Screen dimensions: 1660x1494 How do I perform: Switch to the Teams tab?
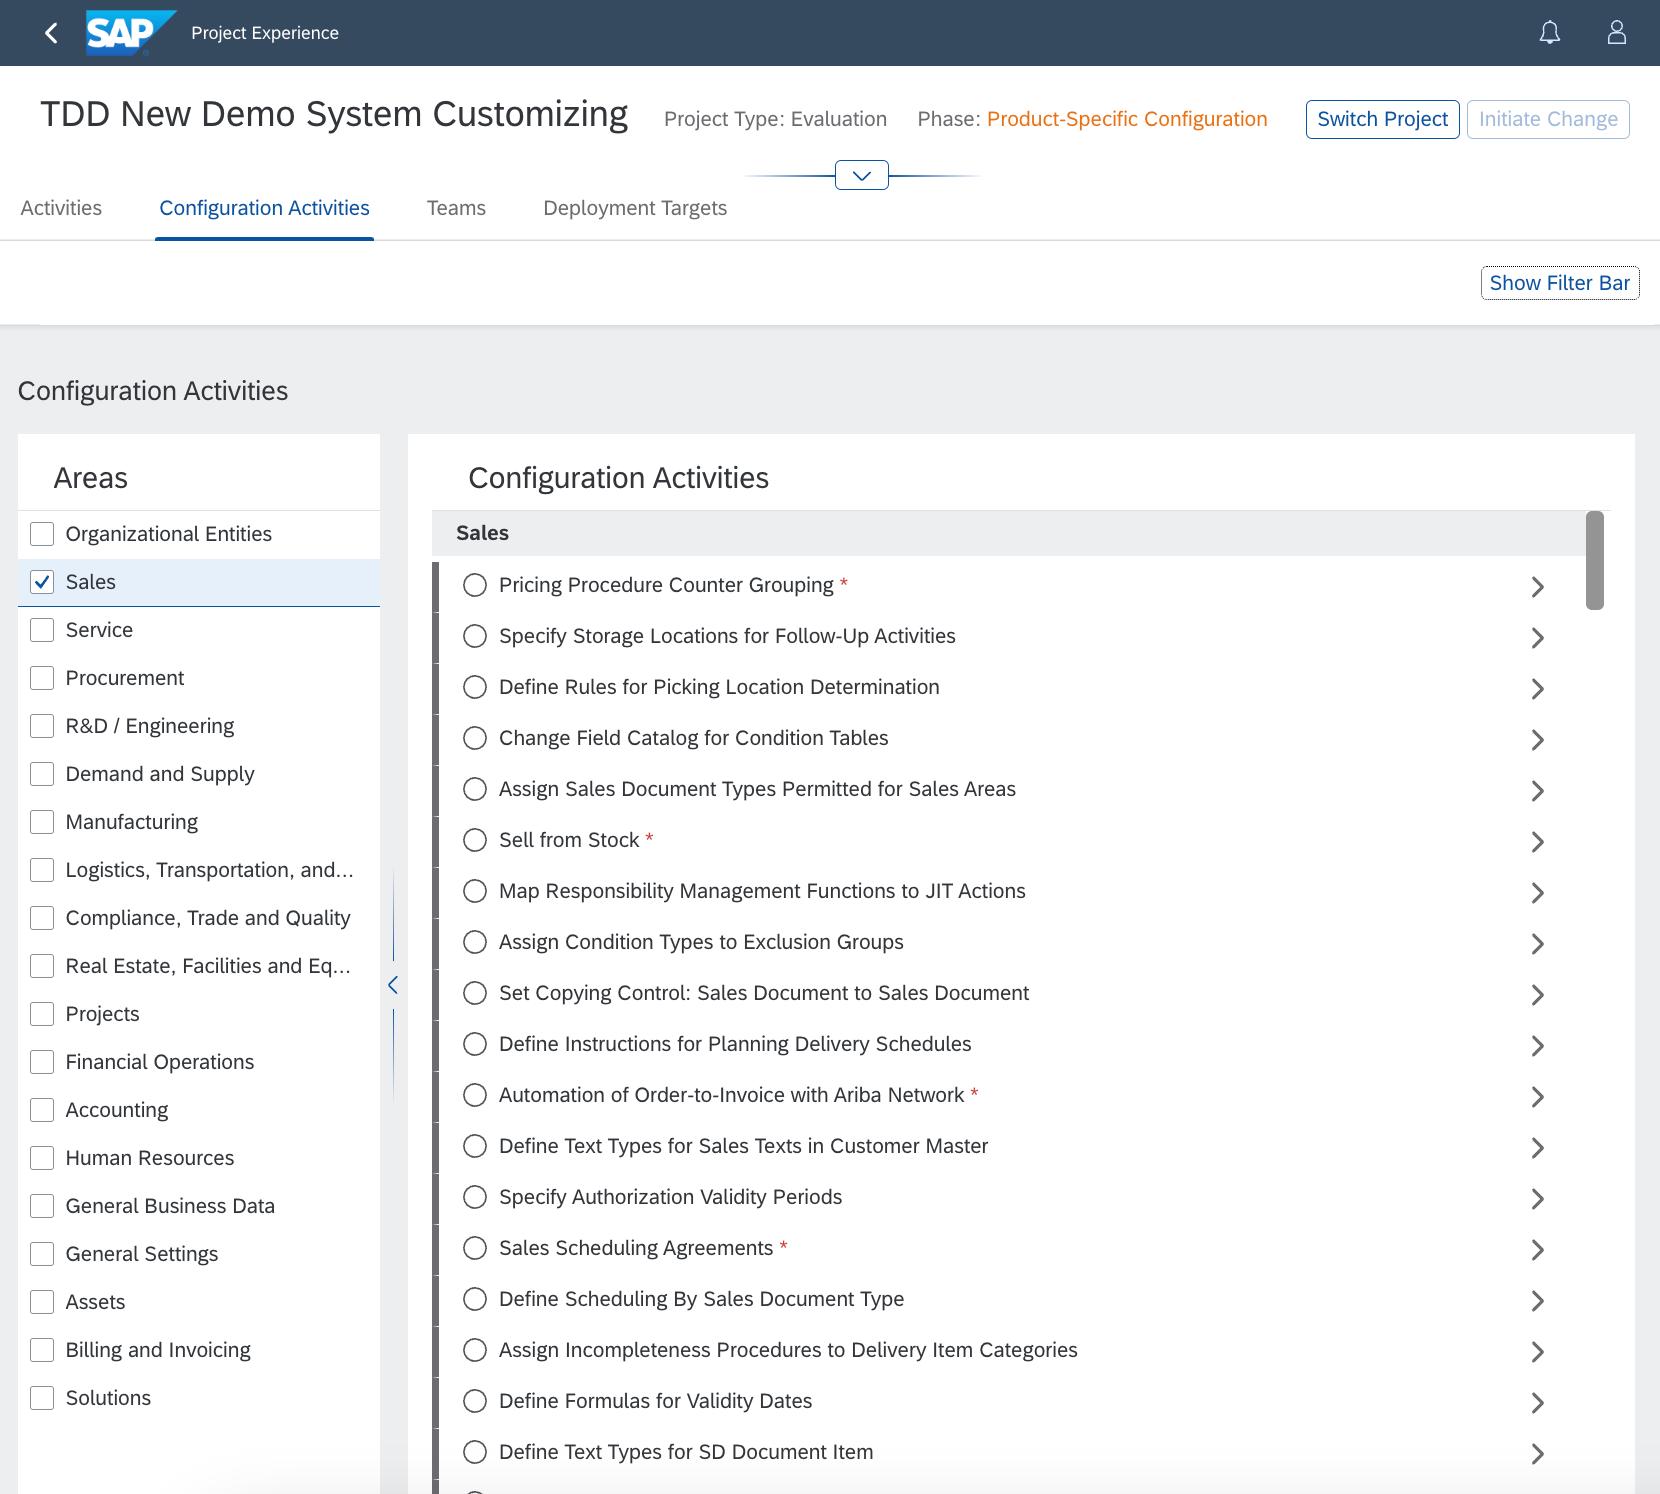456,208
